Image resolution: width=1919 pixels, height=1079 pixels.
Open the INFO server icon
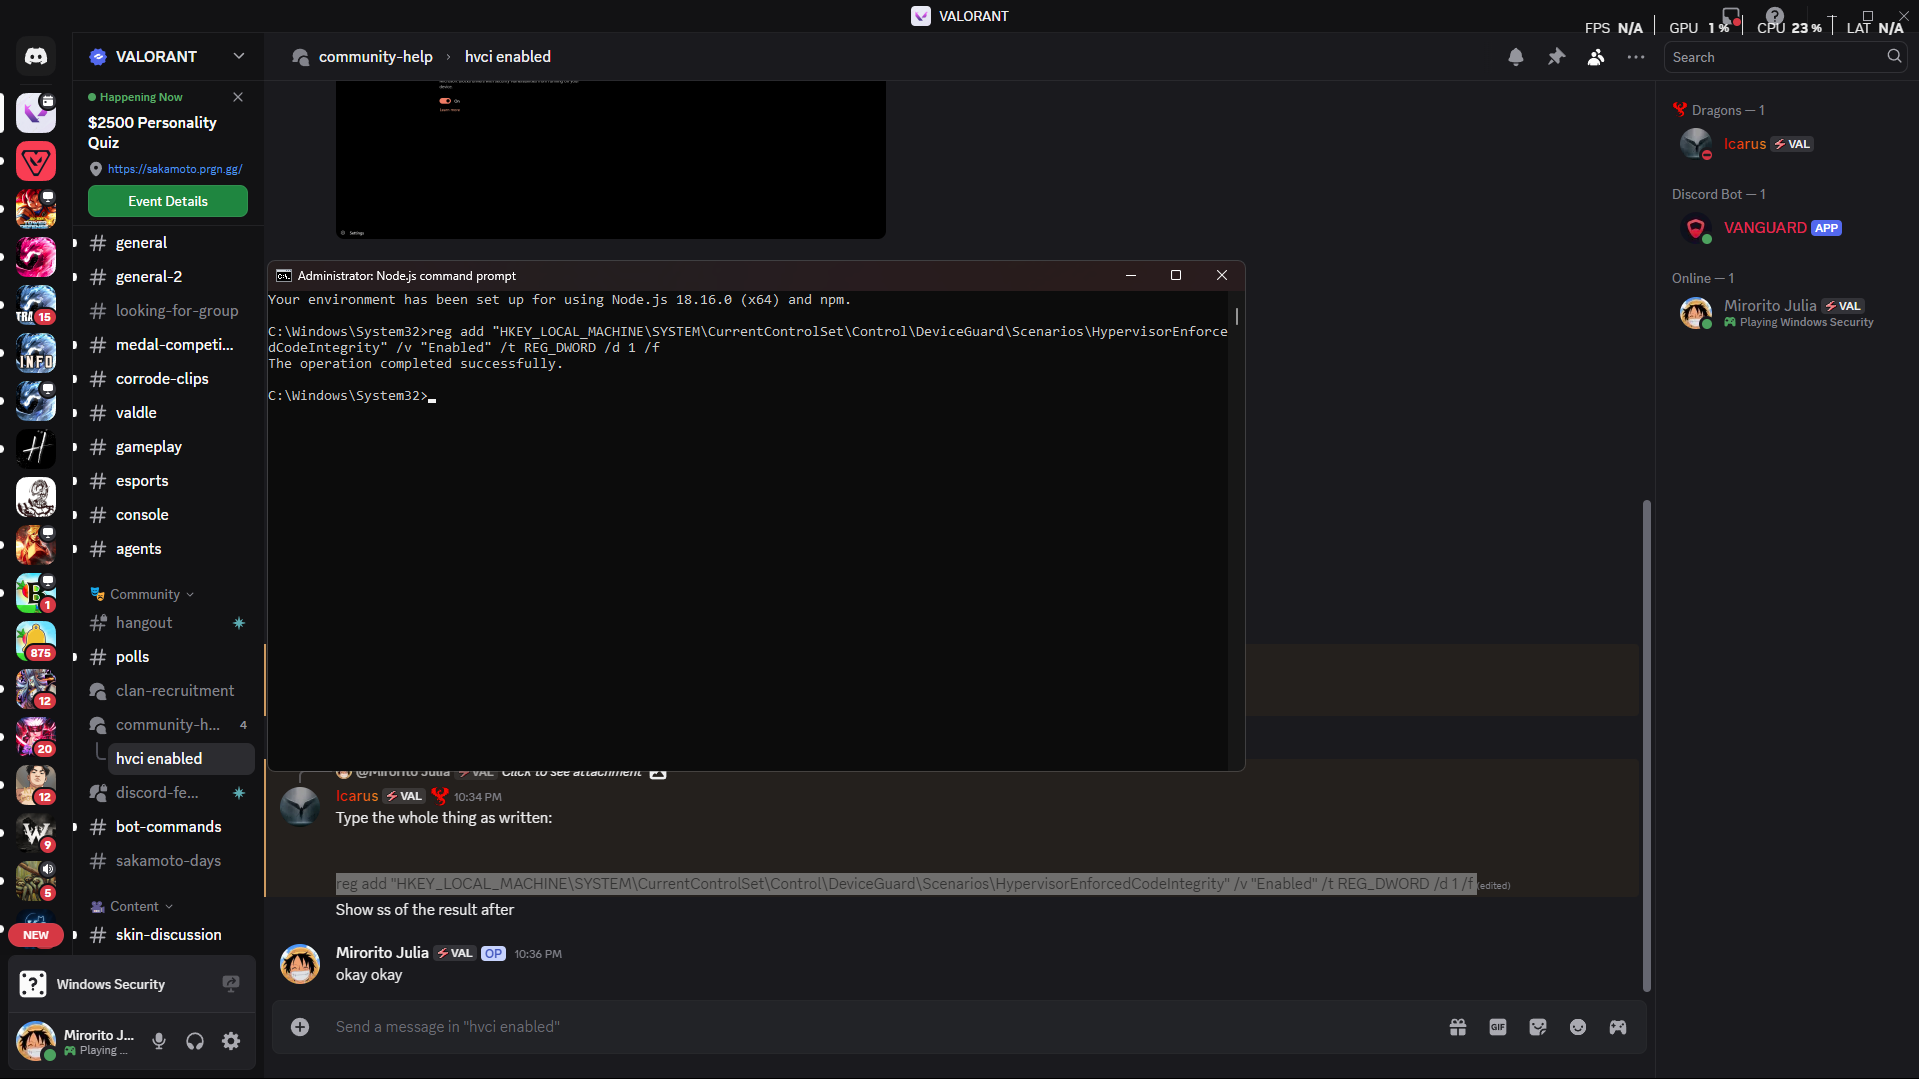[36, 353]
